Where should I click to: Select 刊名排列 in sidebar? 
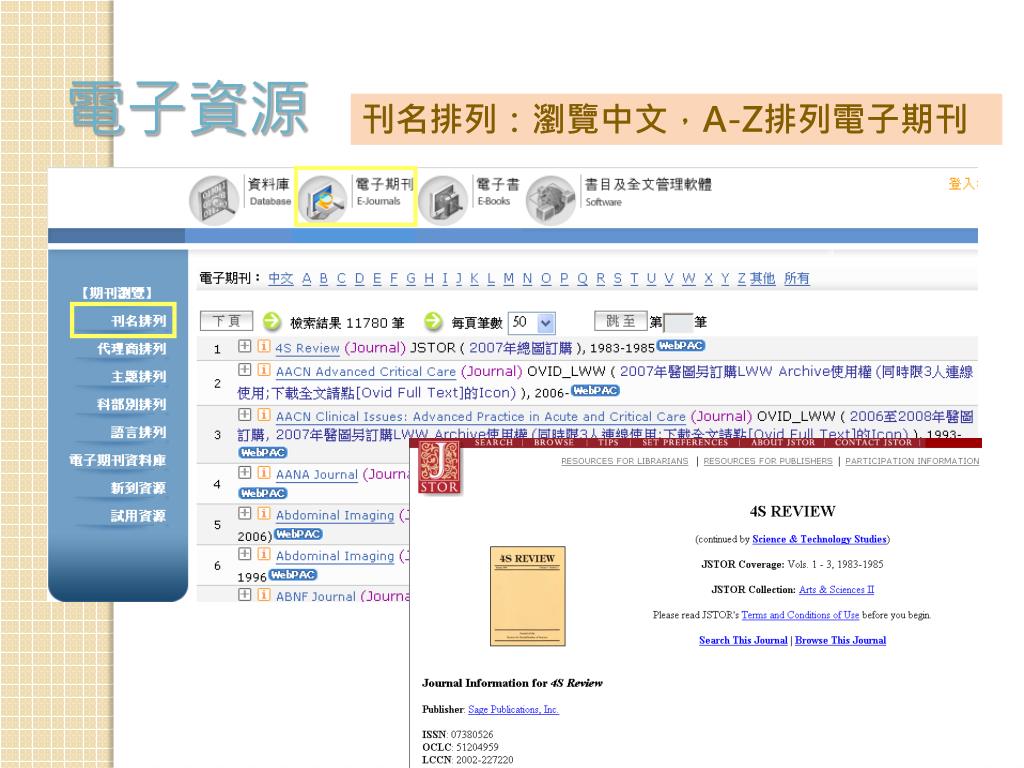coord(138,321)
